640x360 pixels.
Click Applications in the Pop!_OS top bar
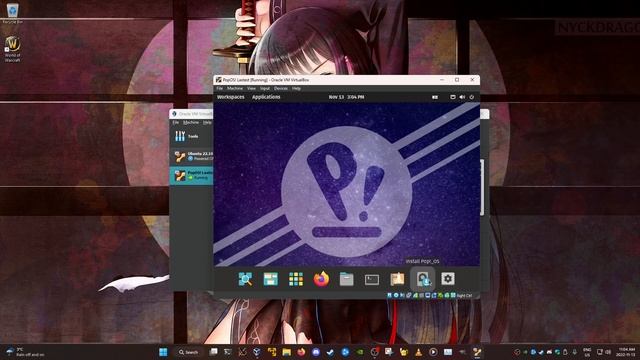[266, 97]
